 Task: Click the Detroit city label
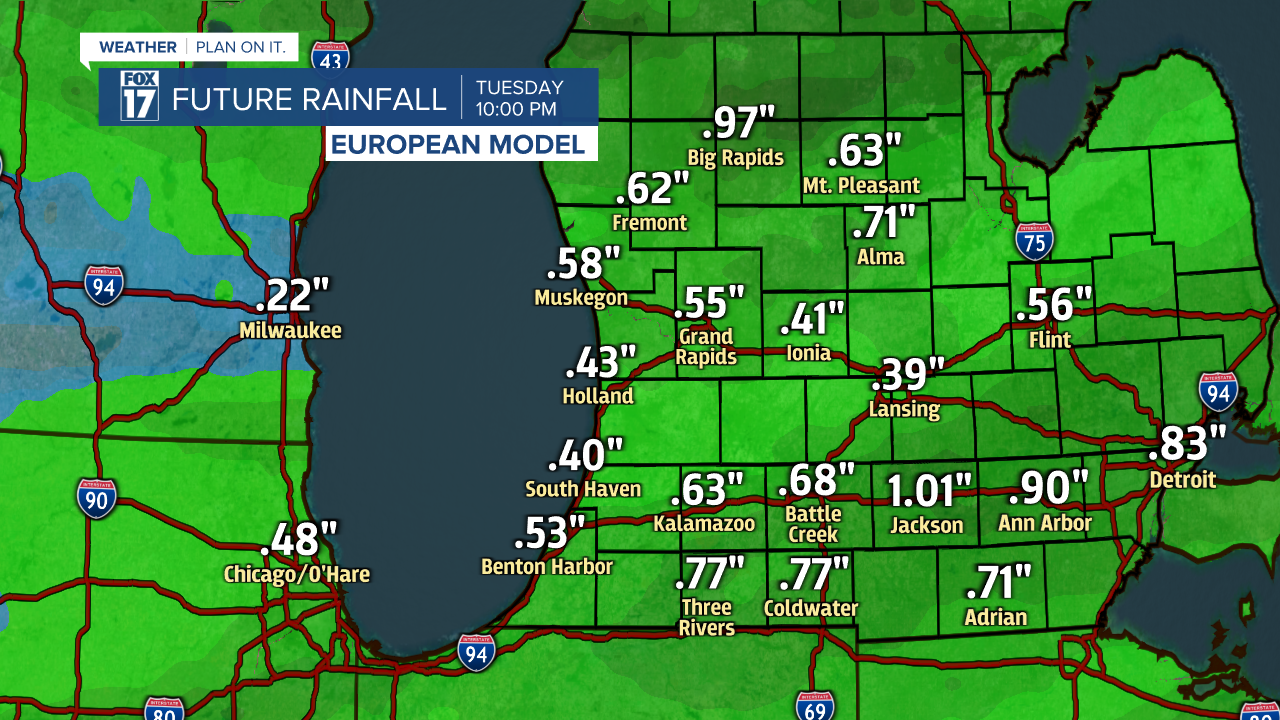[1182, 480]
